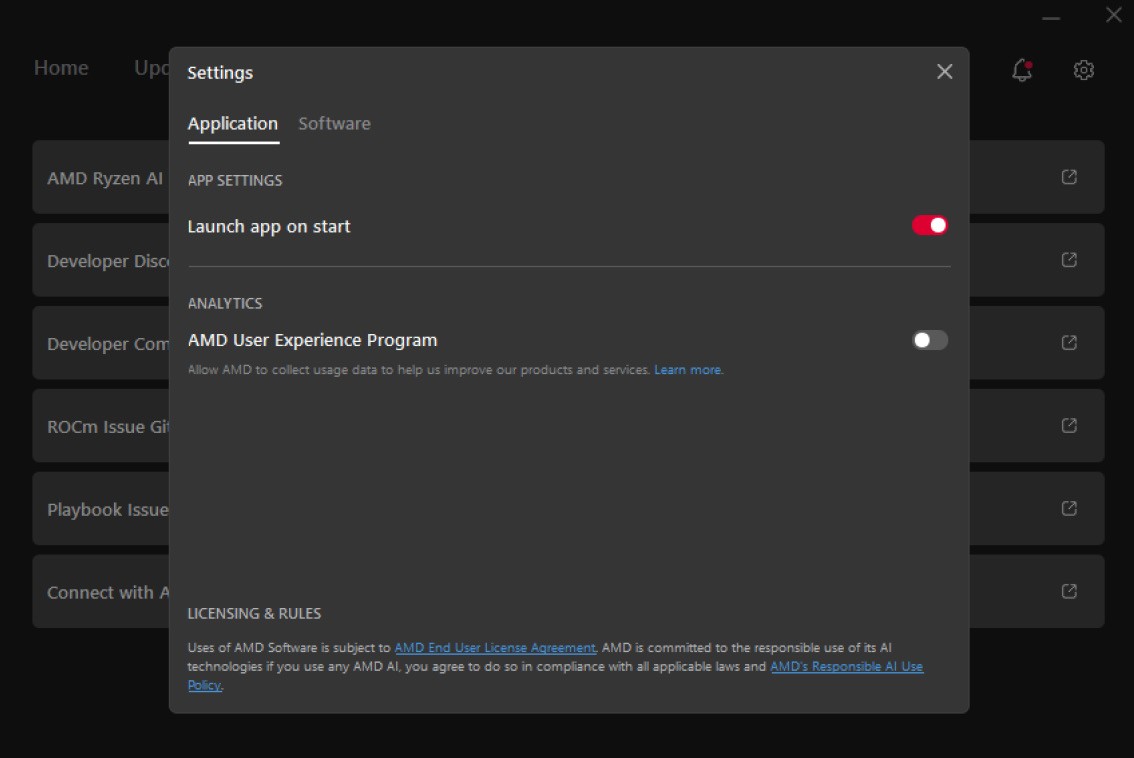
Task: Click the LICENSING & RULES heading
Action: [254, 613]
